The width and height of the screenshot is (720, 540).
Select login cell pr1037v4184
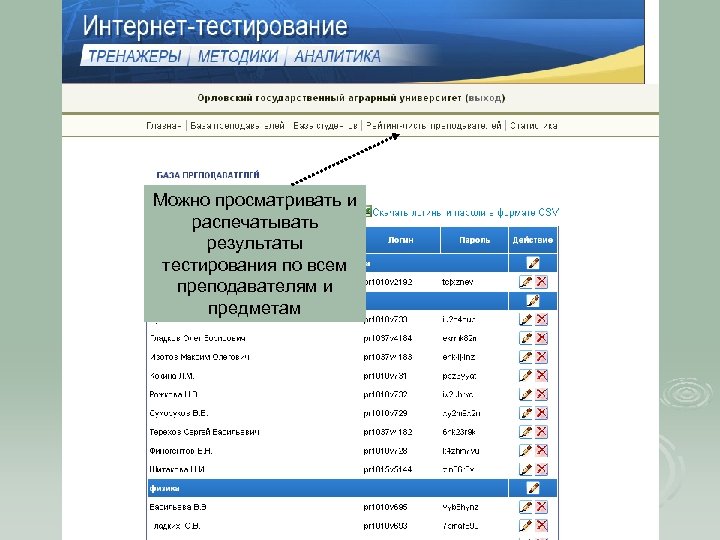(388, 338)
